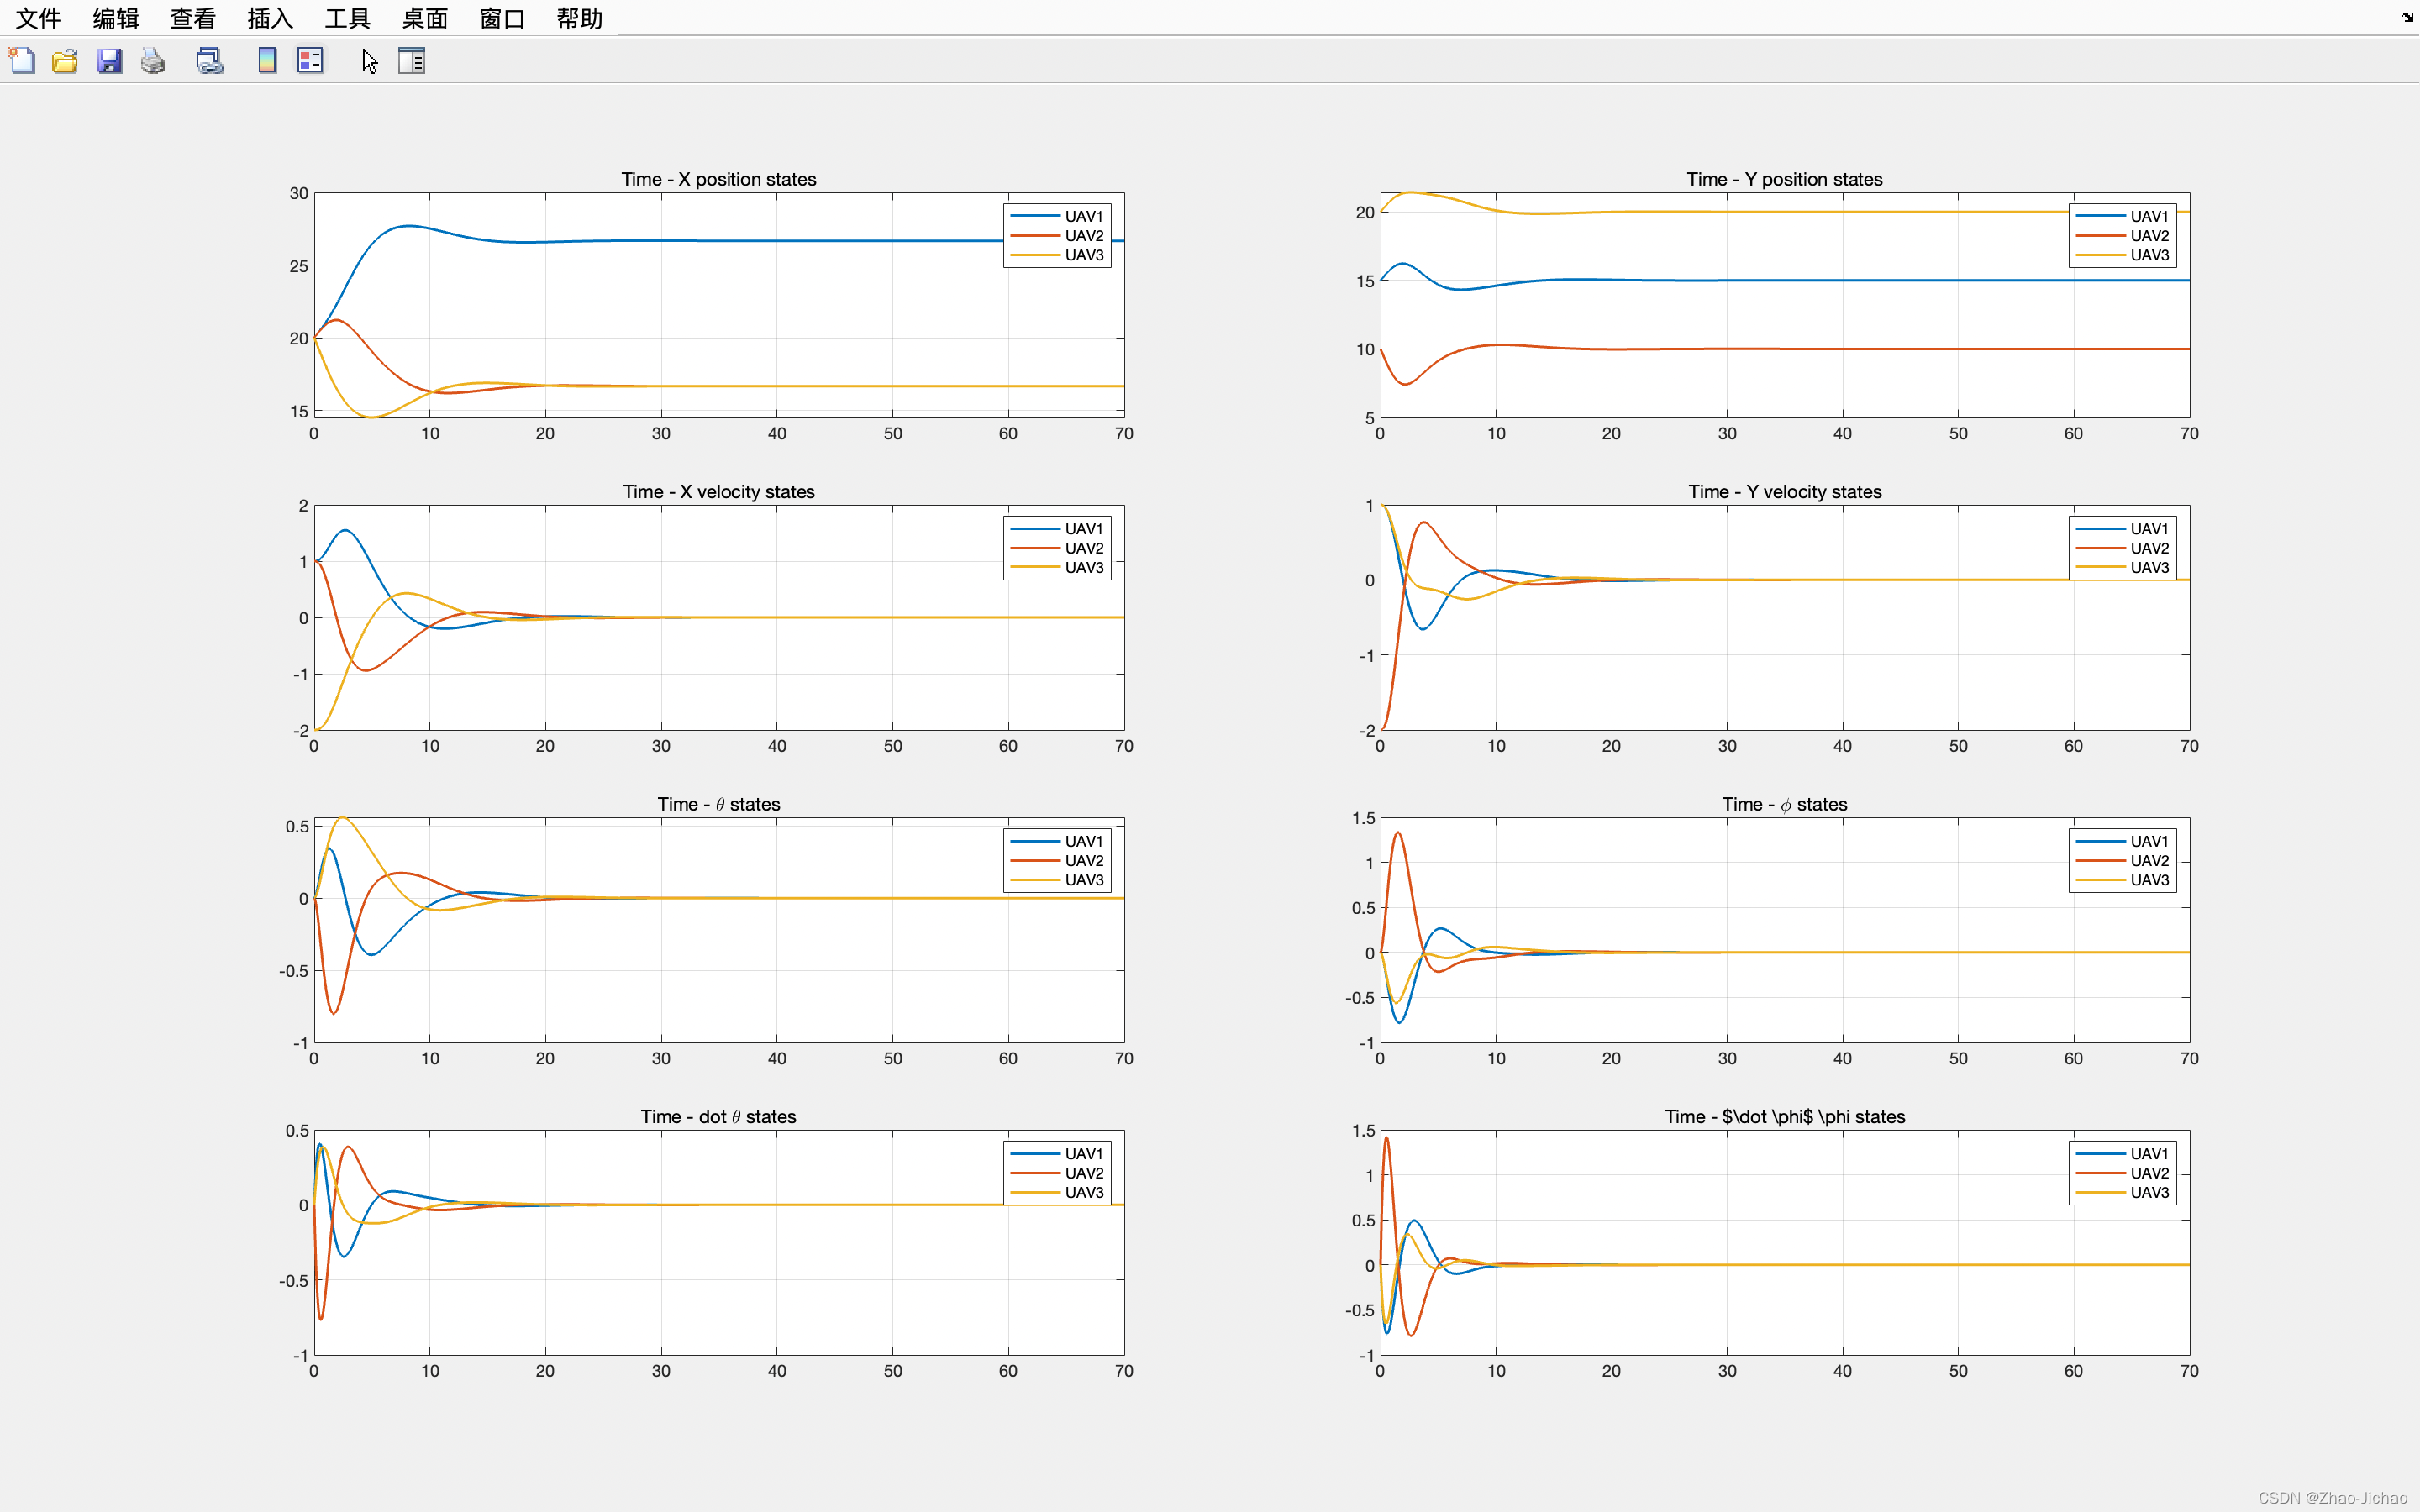
Task: Click the Open file folder icon
Action: pos(65,61)
